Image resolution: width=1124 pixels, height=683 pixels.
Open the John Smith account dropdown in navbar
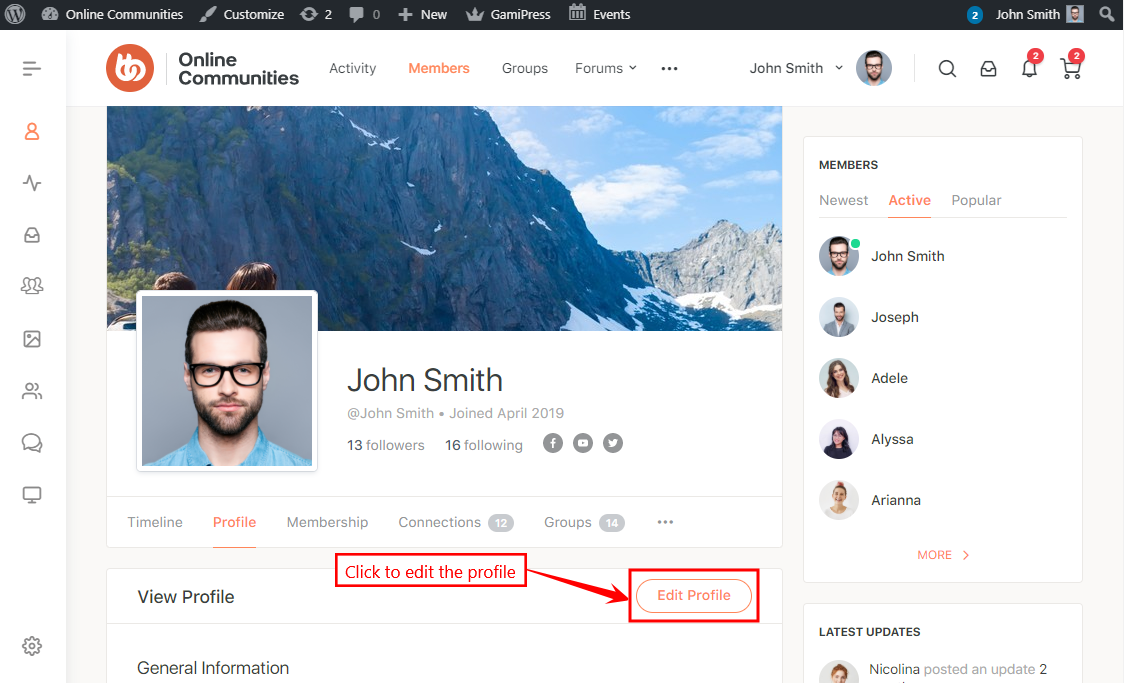(x=795, y=68)
